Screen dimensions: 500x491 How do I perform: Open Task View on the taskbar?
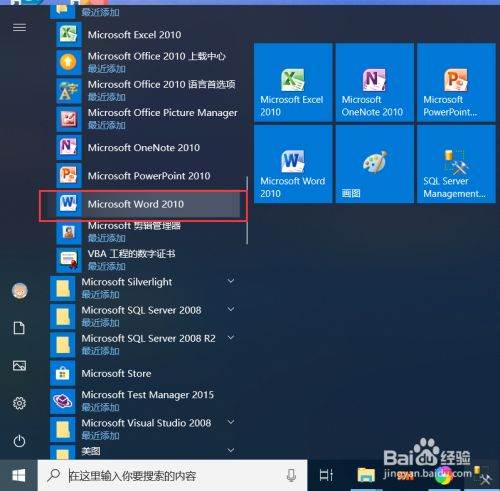click(326, 475)
